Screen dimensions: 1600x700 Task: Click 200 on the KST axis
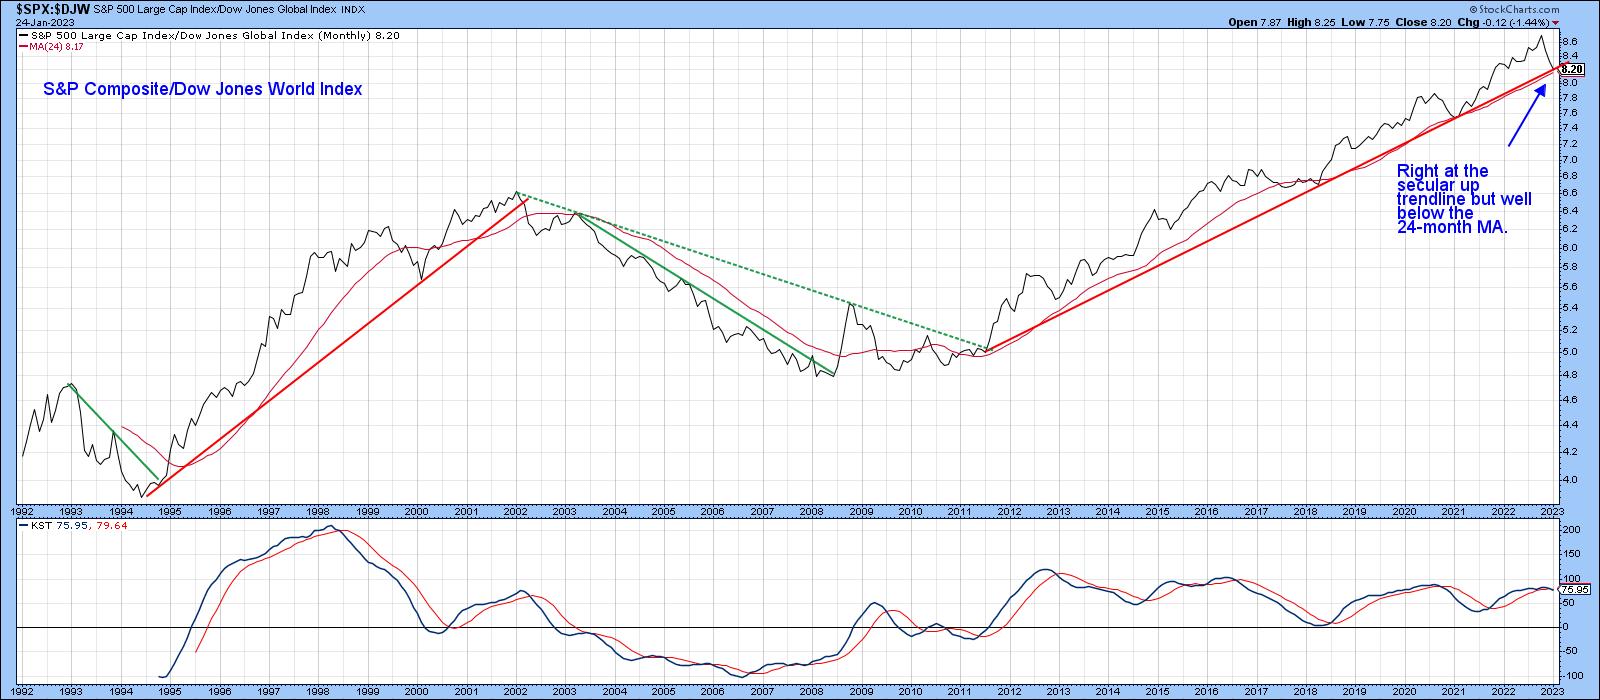pos(1570,529)
